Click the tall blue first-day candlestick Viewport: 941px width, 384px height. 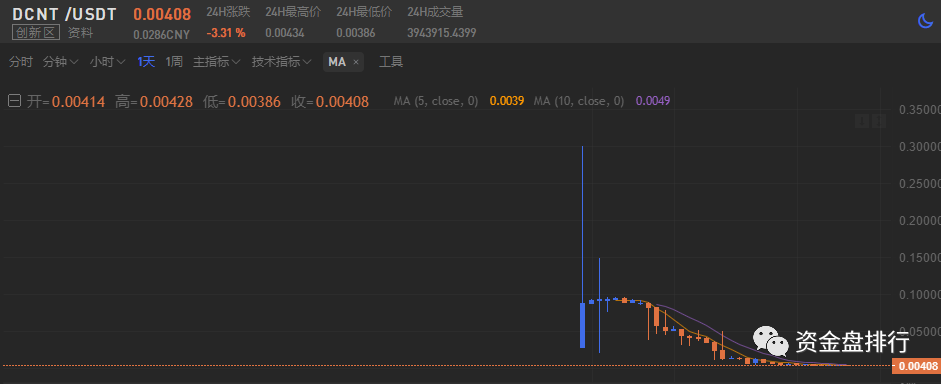click(582, 247)
